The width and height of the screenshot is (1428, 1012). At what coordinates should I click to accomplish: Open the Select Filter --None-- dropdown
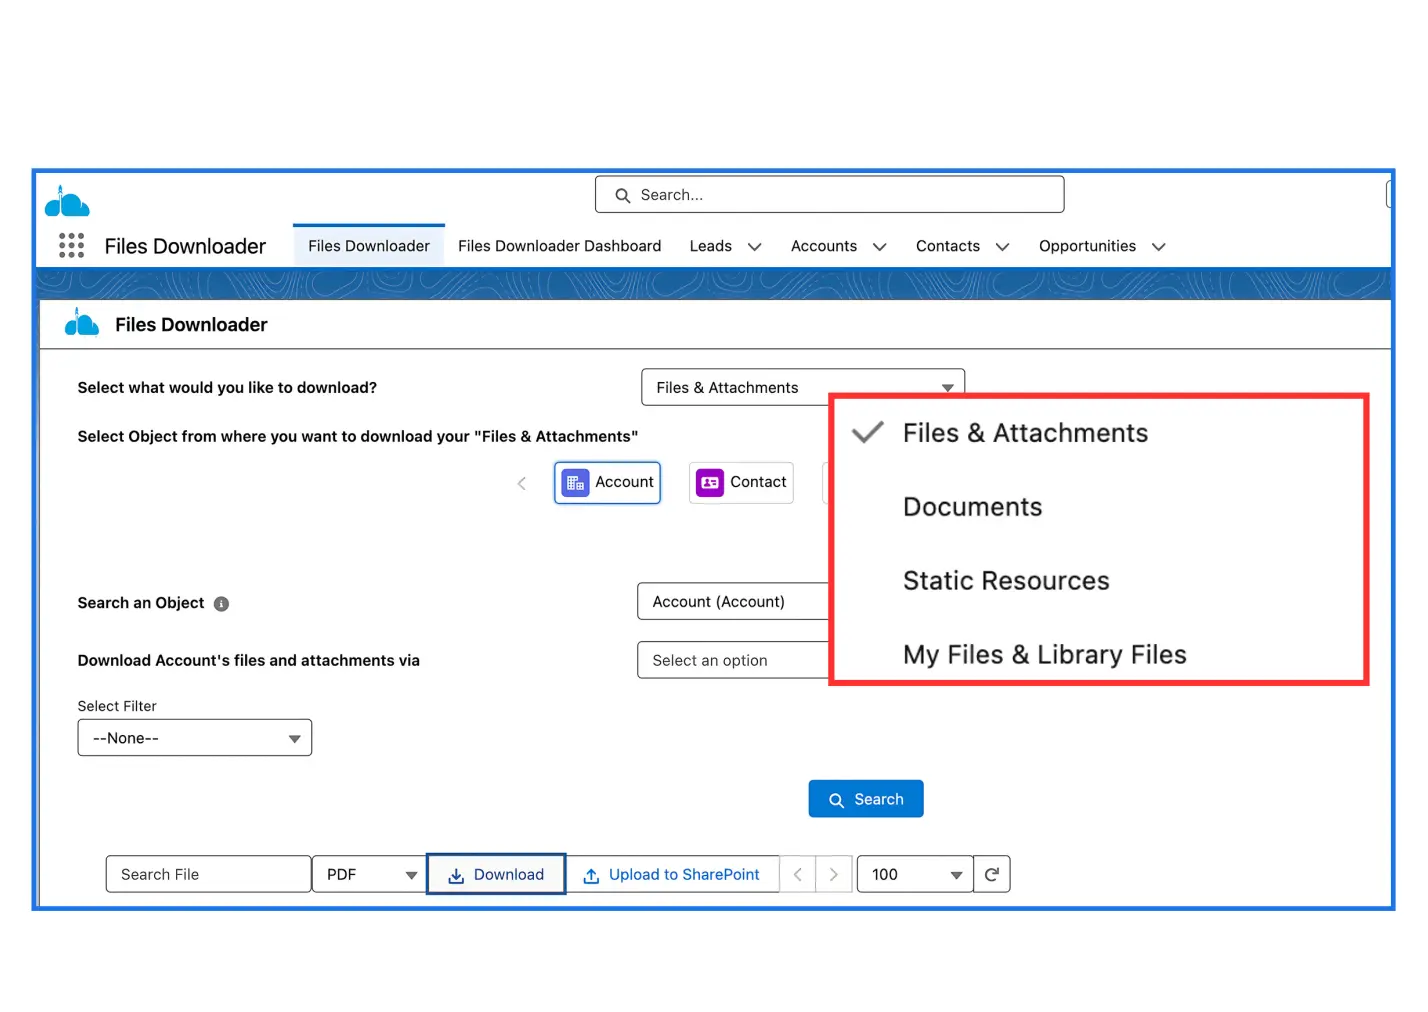[195, 738]
